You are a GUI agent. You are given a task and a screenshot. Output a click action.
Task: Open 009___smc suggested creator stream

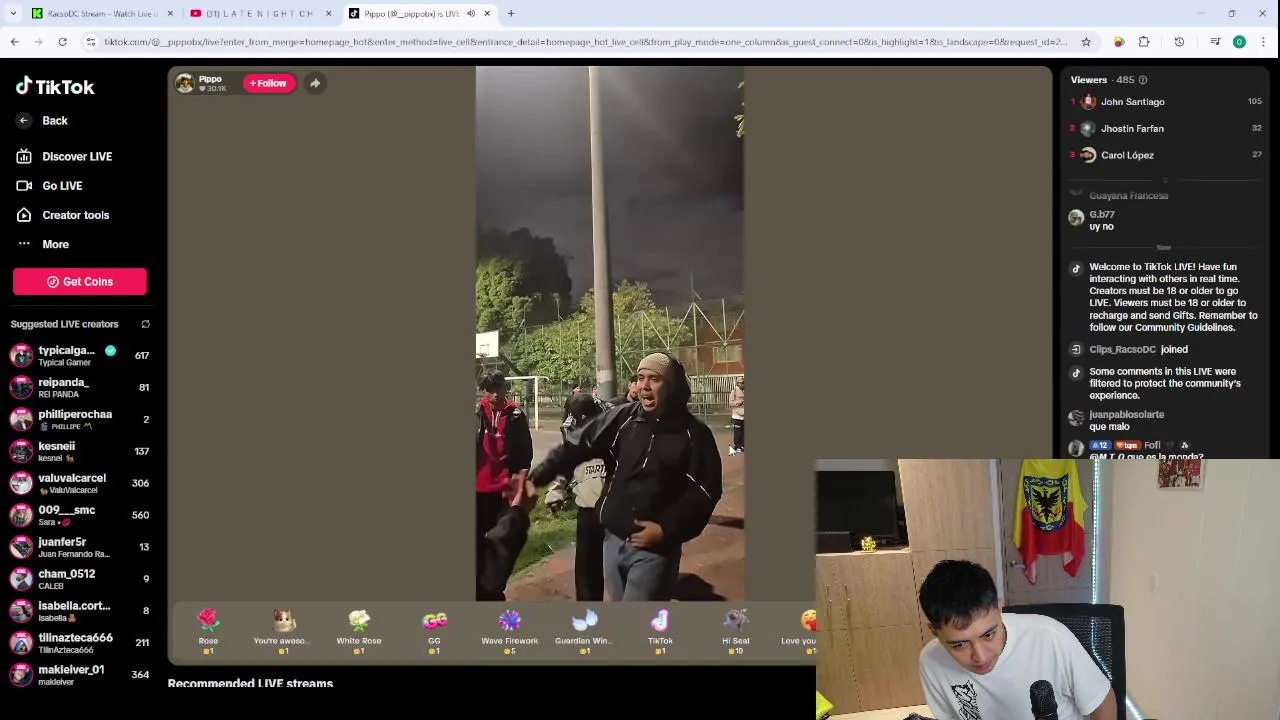80,515
